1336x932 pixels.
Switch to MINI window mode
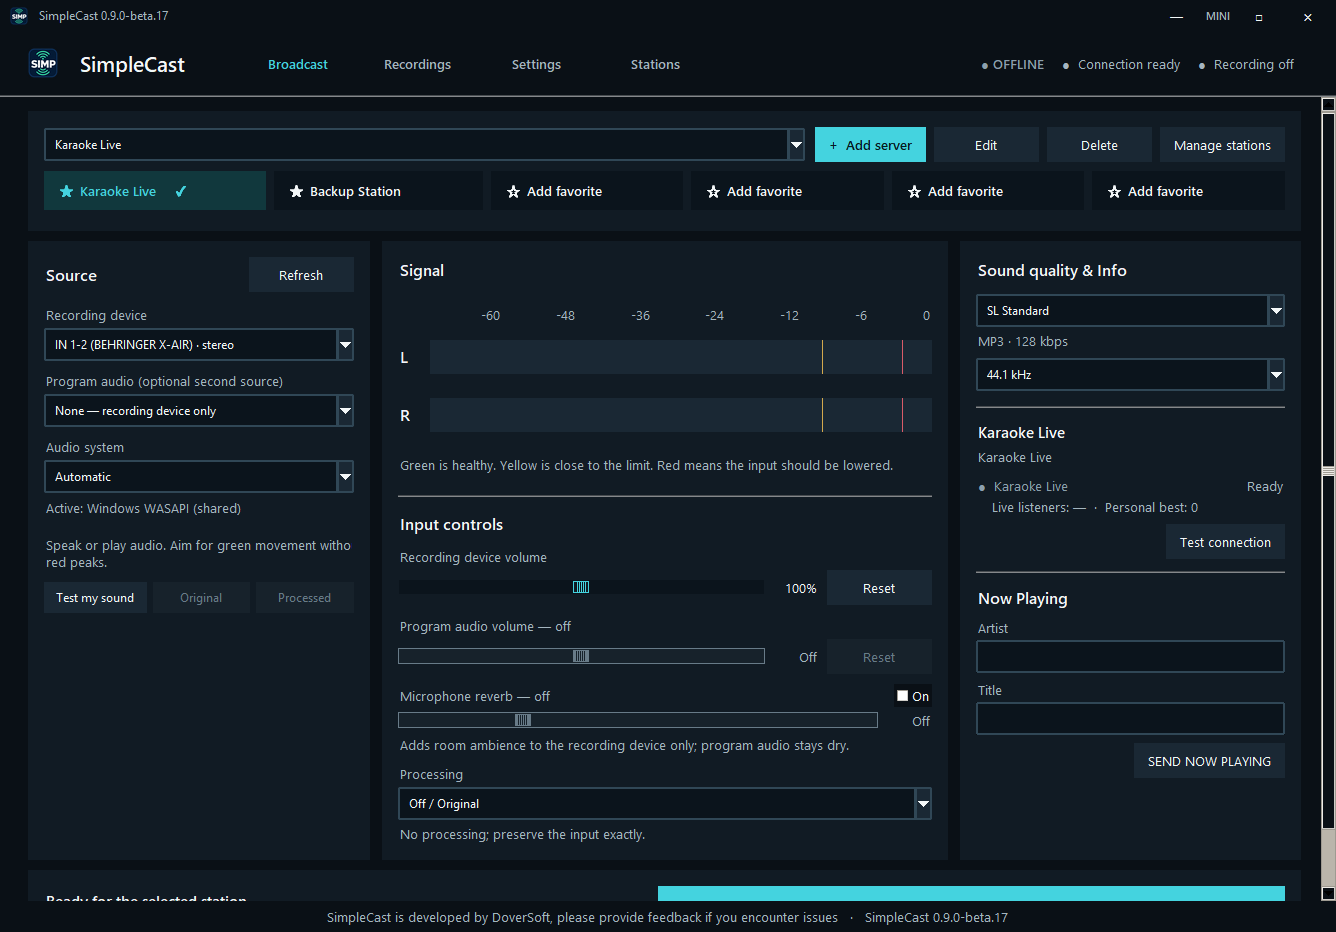tap(1218, 16)
